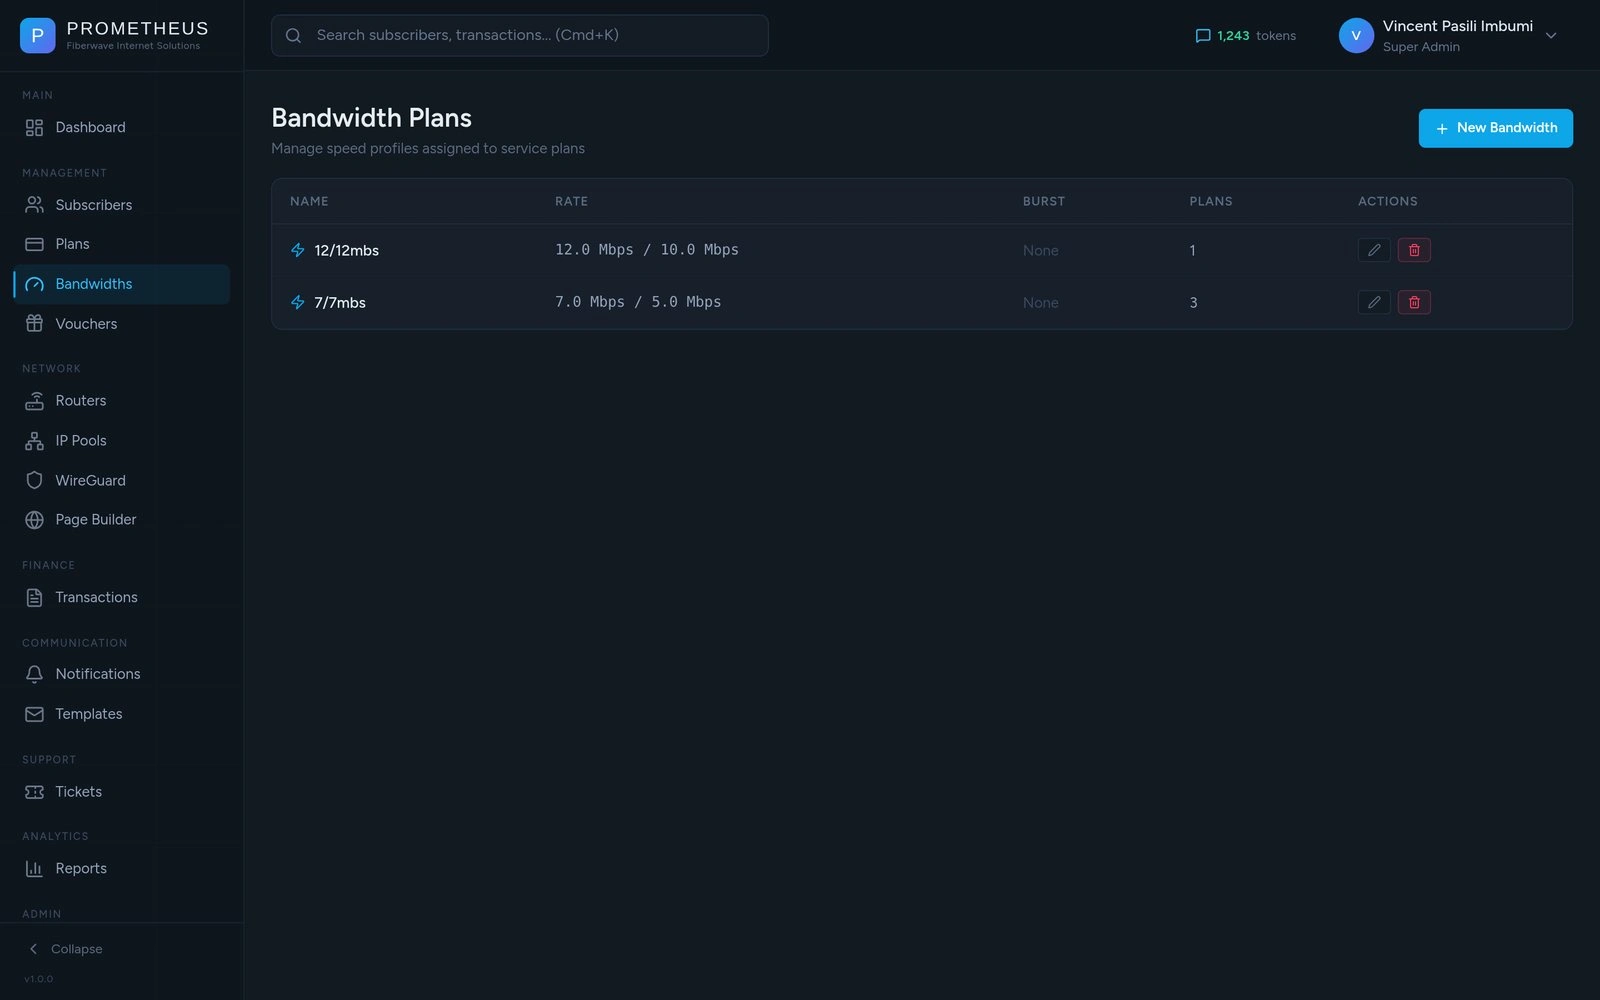Click the user avatar circle

[1356, 36]
